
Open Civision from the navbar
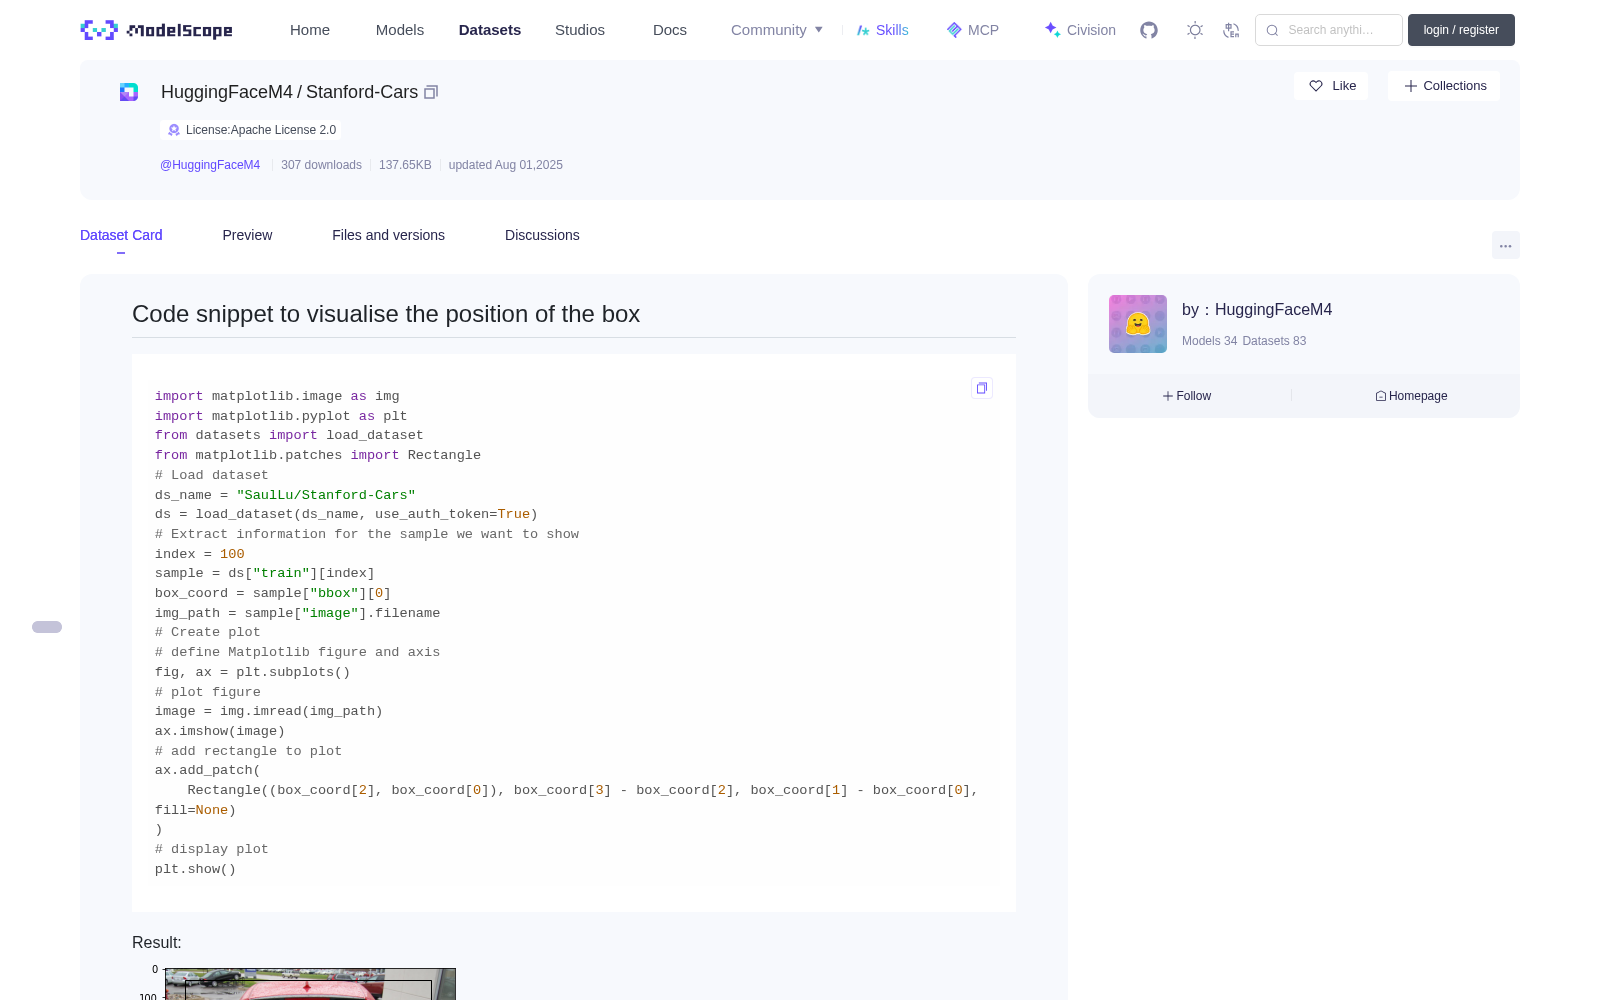(1080, 30)
